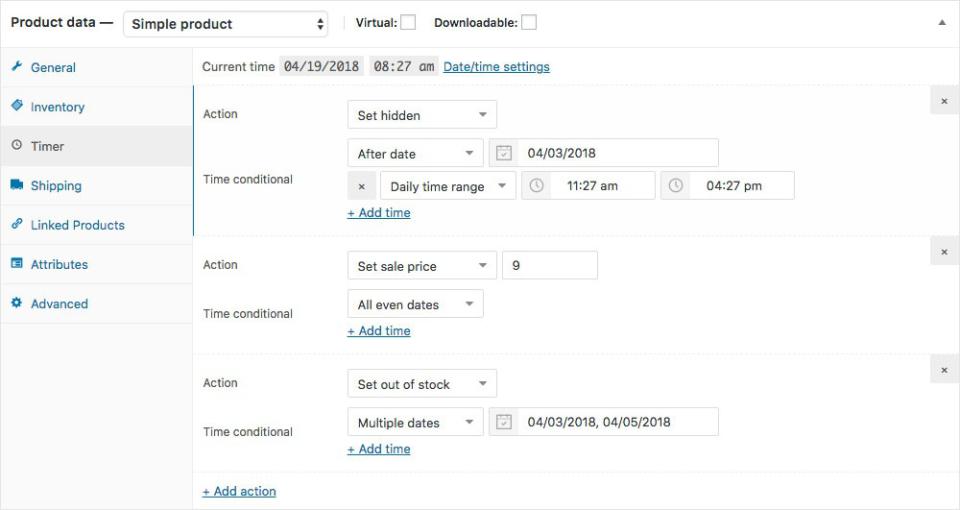Switch to the Inventory tab
This screenshot has width=960, height=510.
[x=57, y=107]
